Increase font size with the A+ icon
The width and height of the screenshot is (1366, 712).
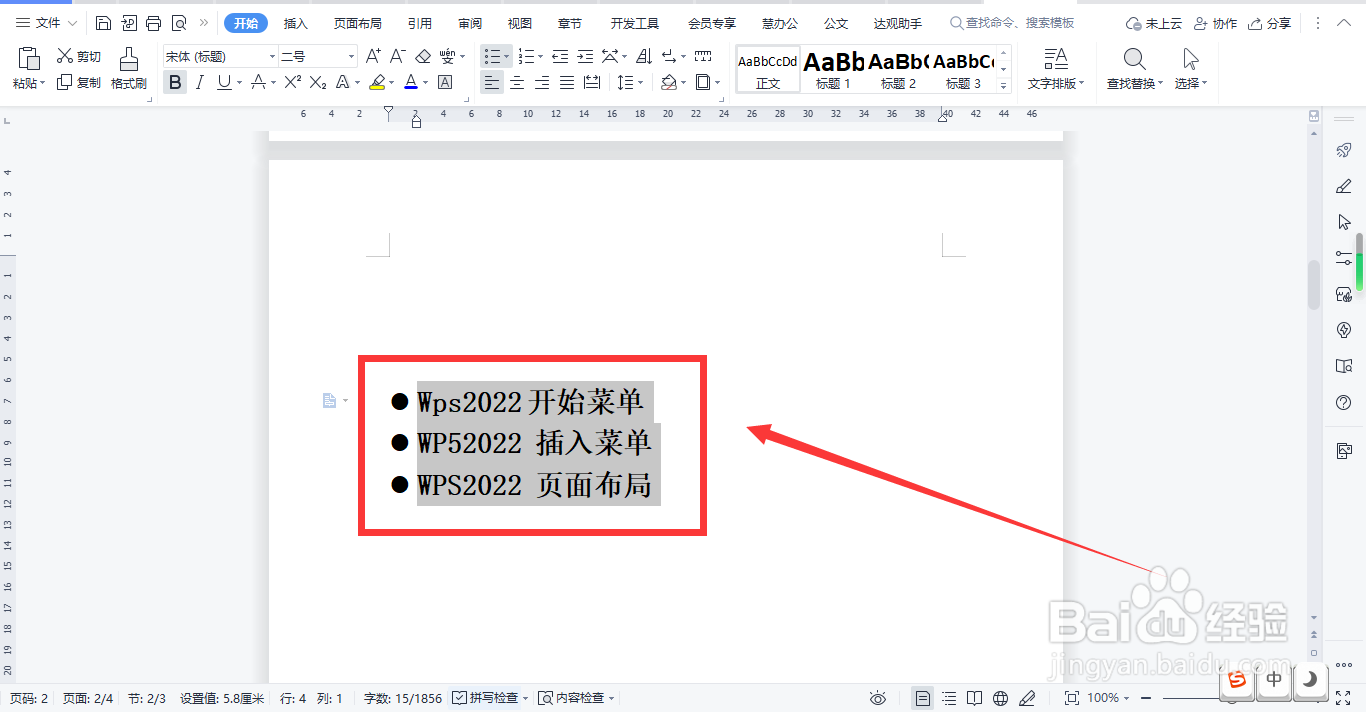tap(373, 56)
